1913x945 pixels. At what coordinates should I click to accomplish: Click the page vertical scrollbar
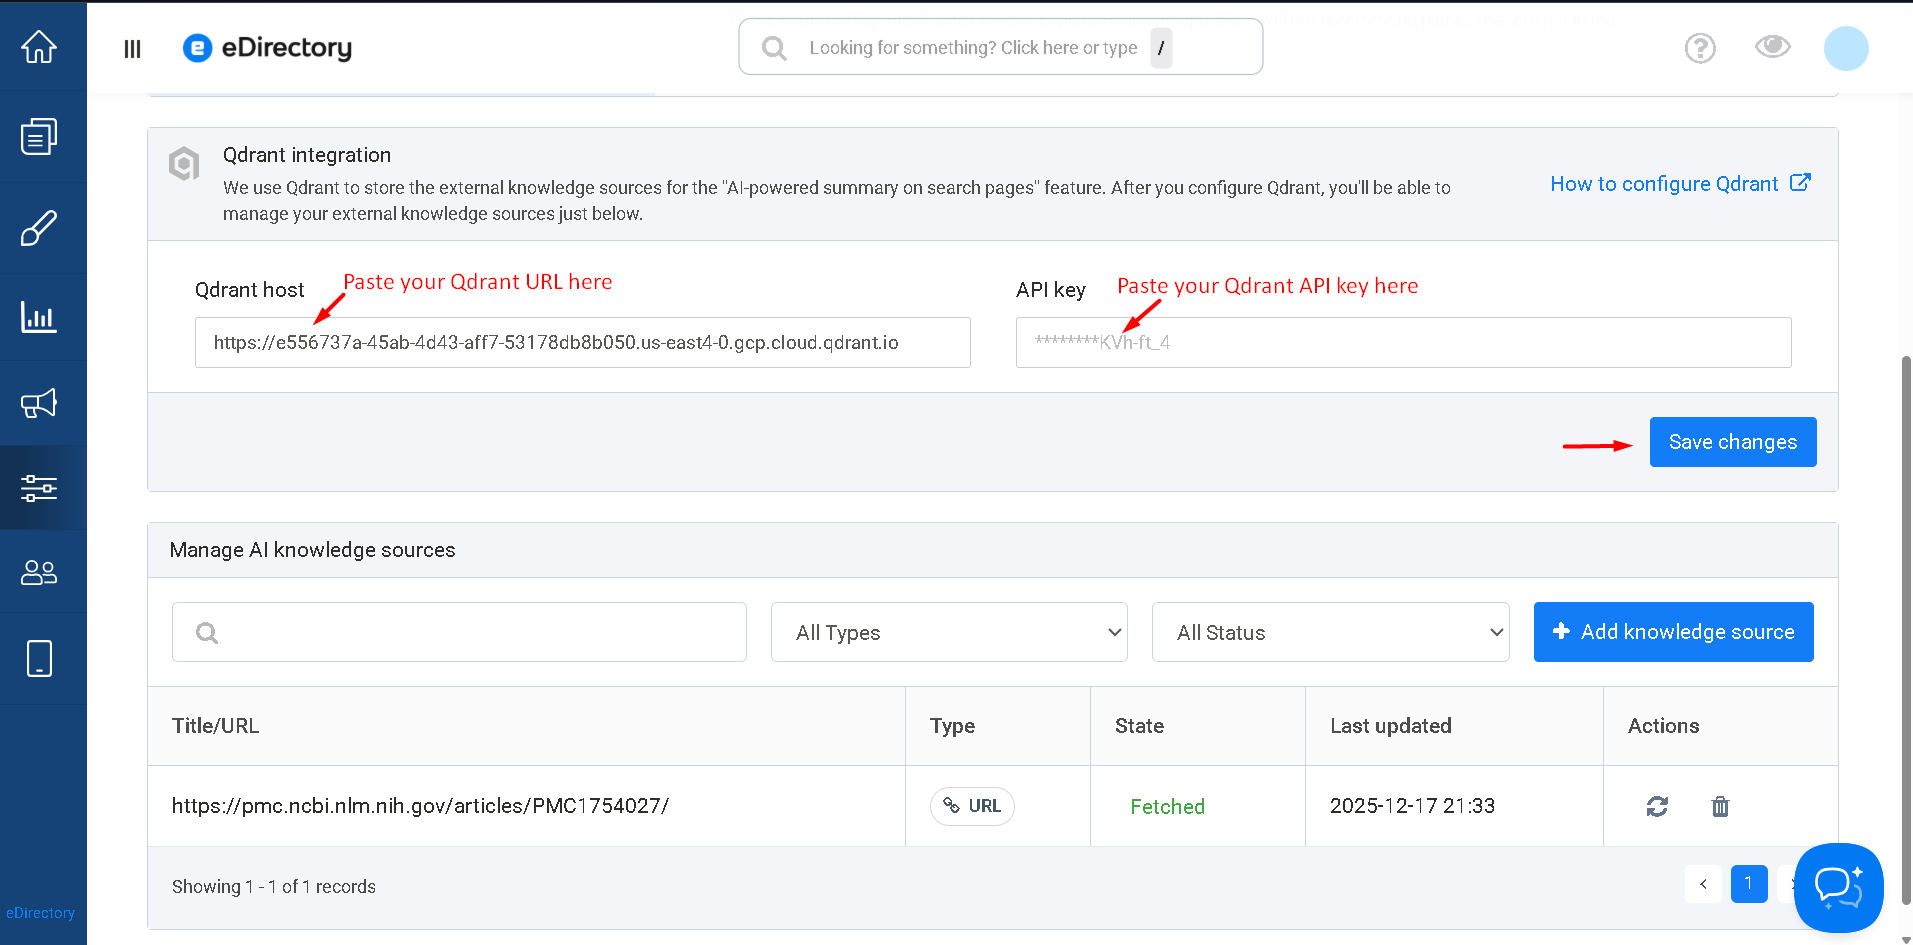click(1906, 630)
